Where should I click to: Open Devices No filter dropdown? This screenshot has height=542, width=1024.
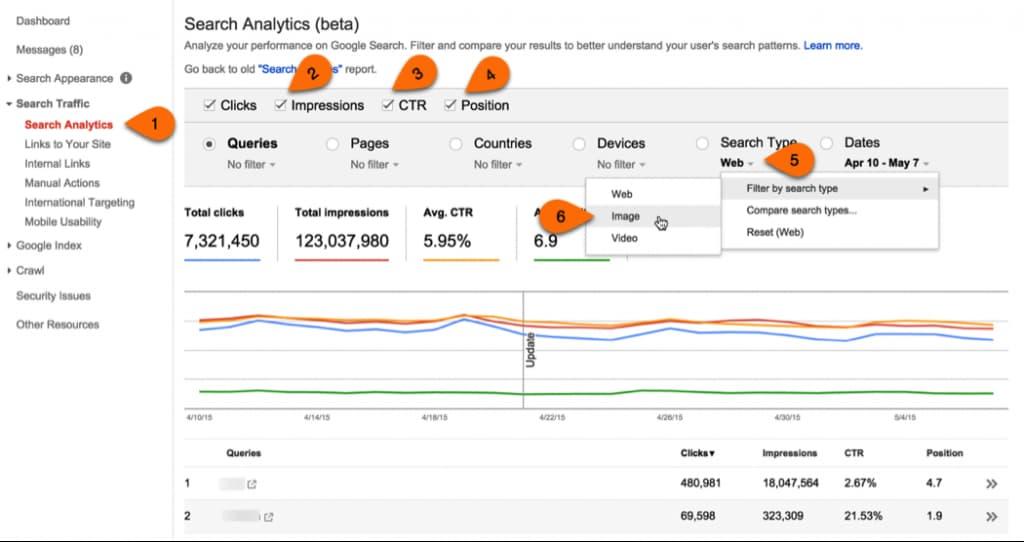(x=621, y=165)
